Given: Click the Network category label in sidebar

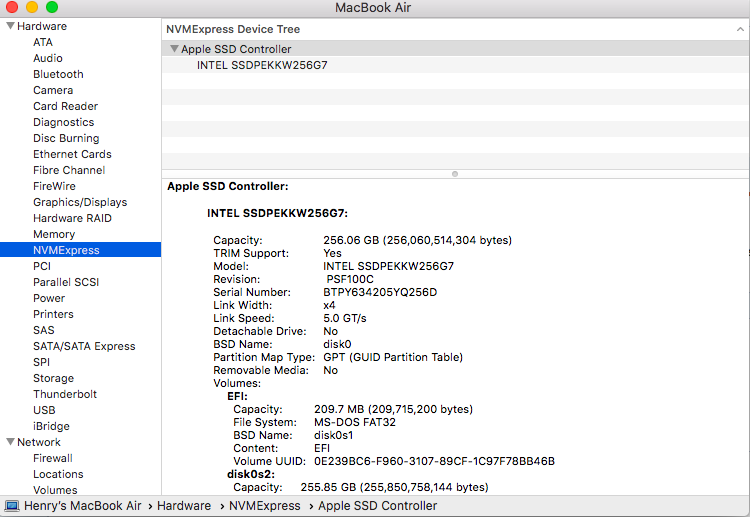Looking at the screenshot, I should coord(39,442).
